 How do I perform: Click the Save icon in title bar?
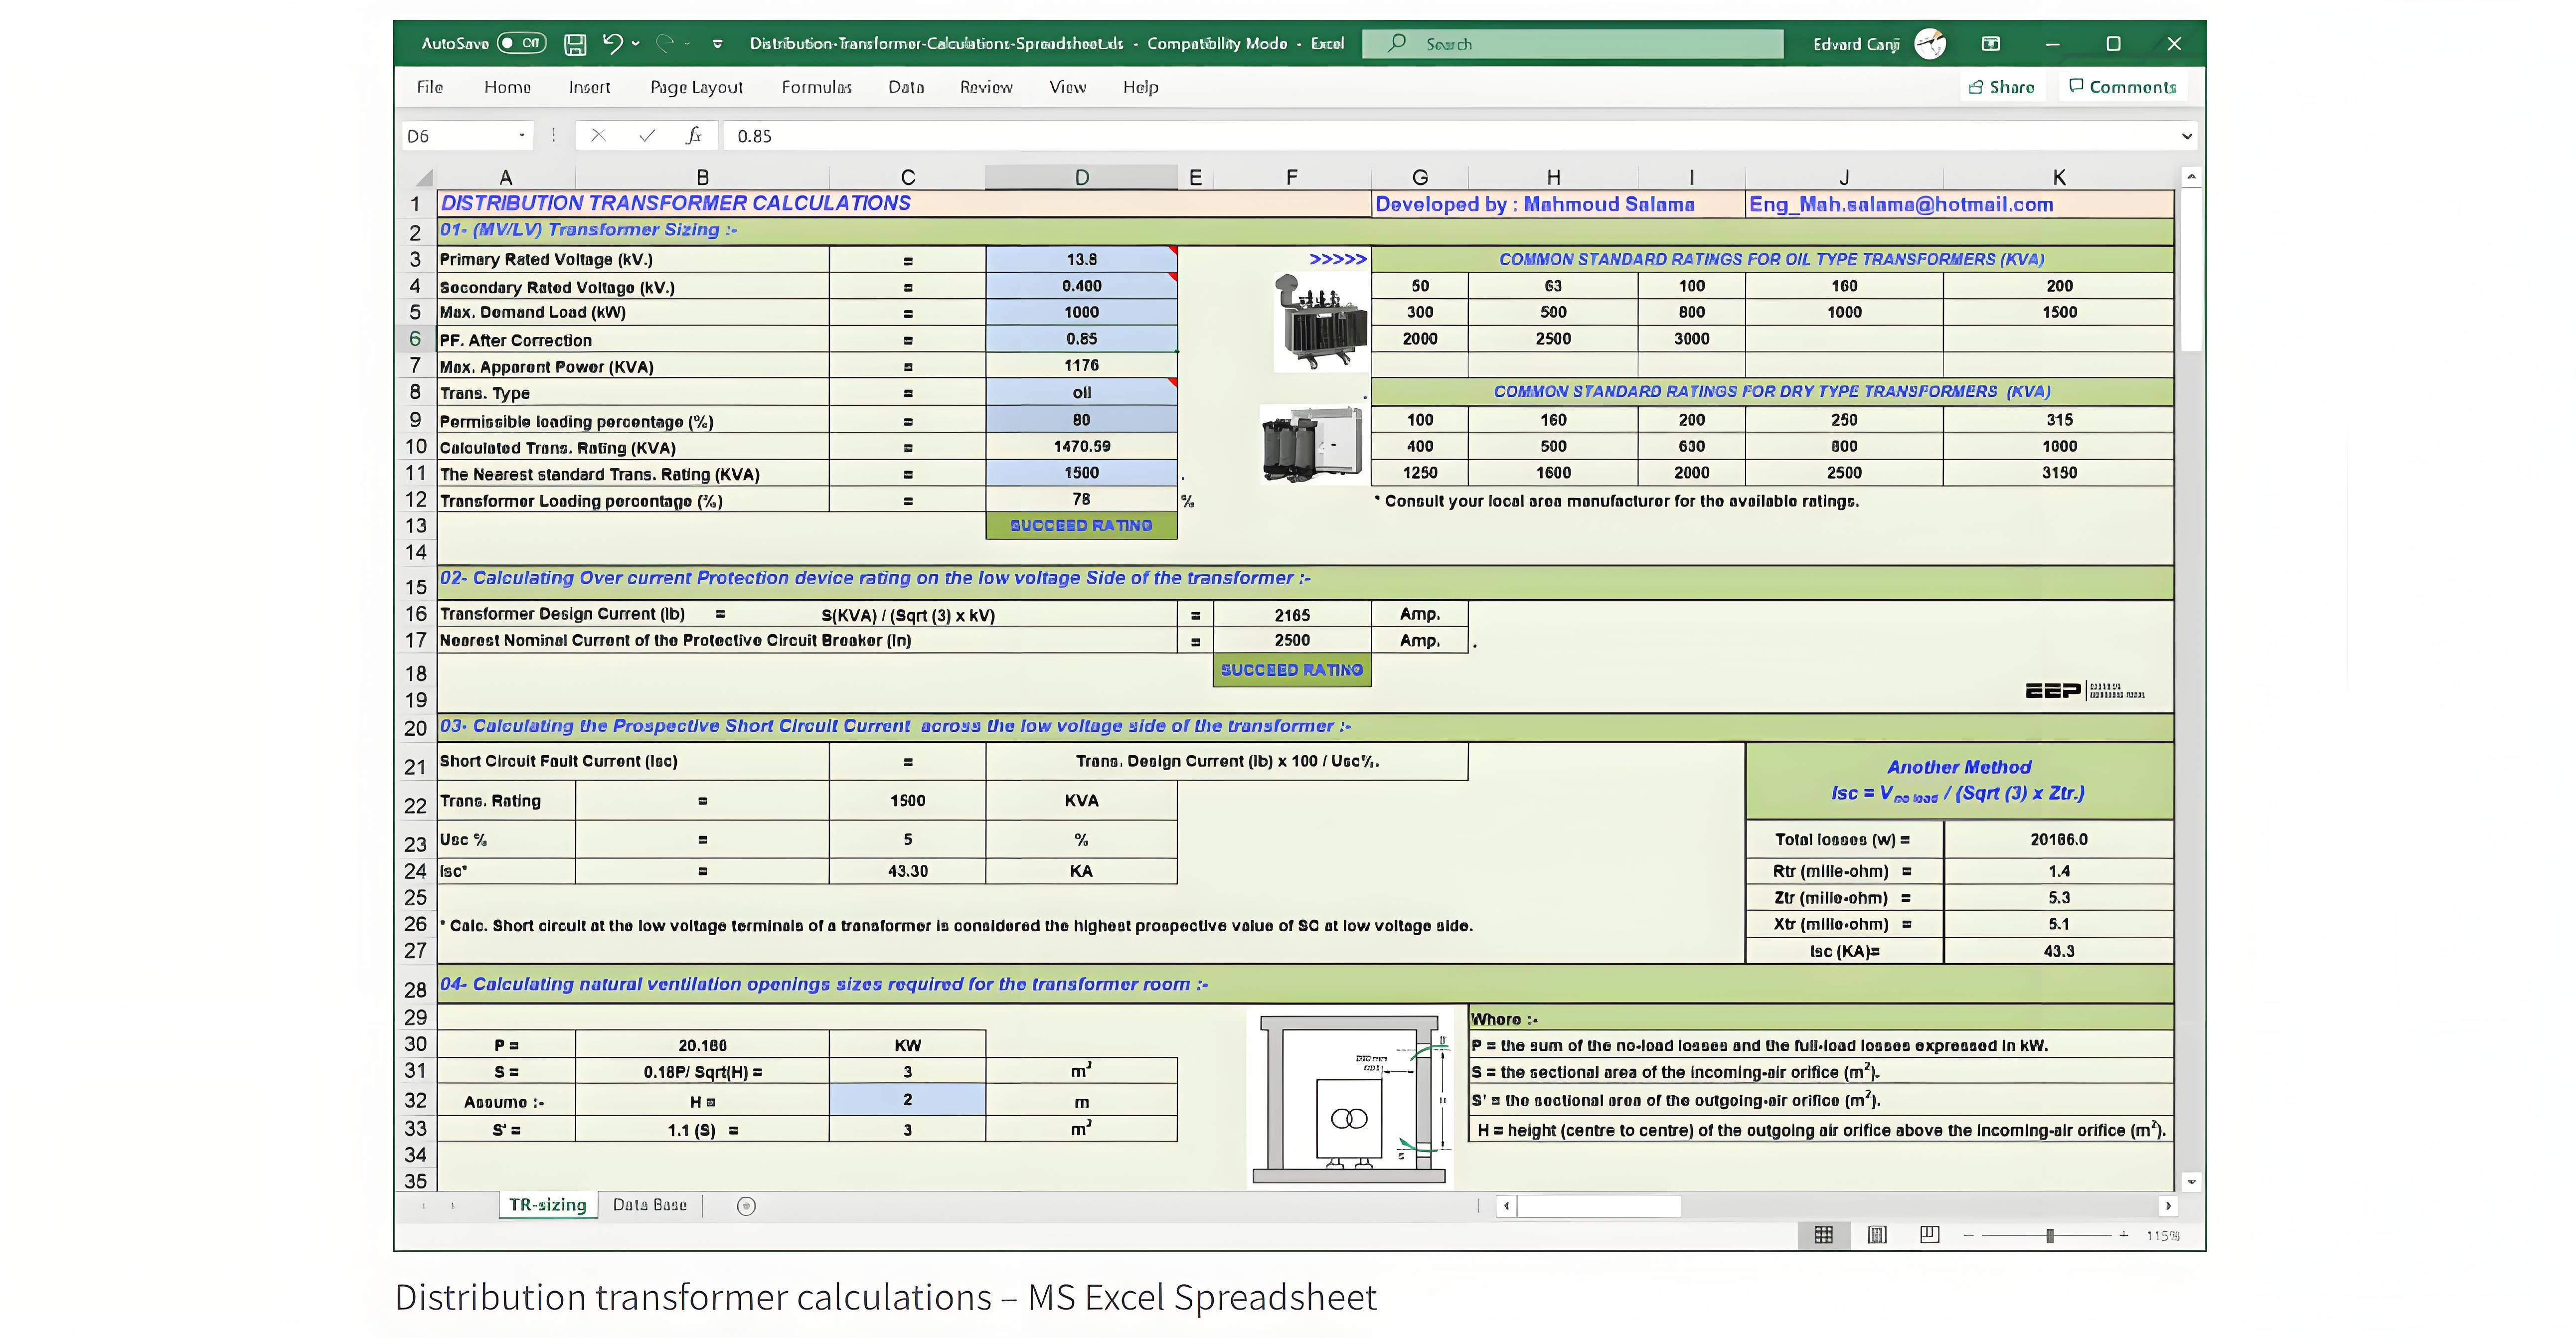coord(575,44)
